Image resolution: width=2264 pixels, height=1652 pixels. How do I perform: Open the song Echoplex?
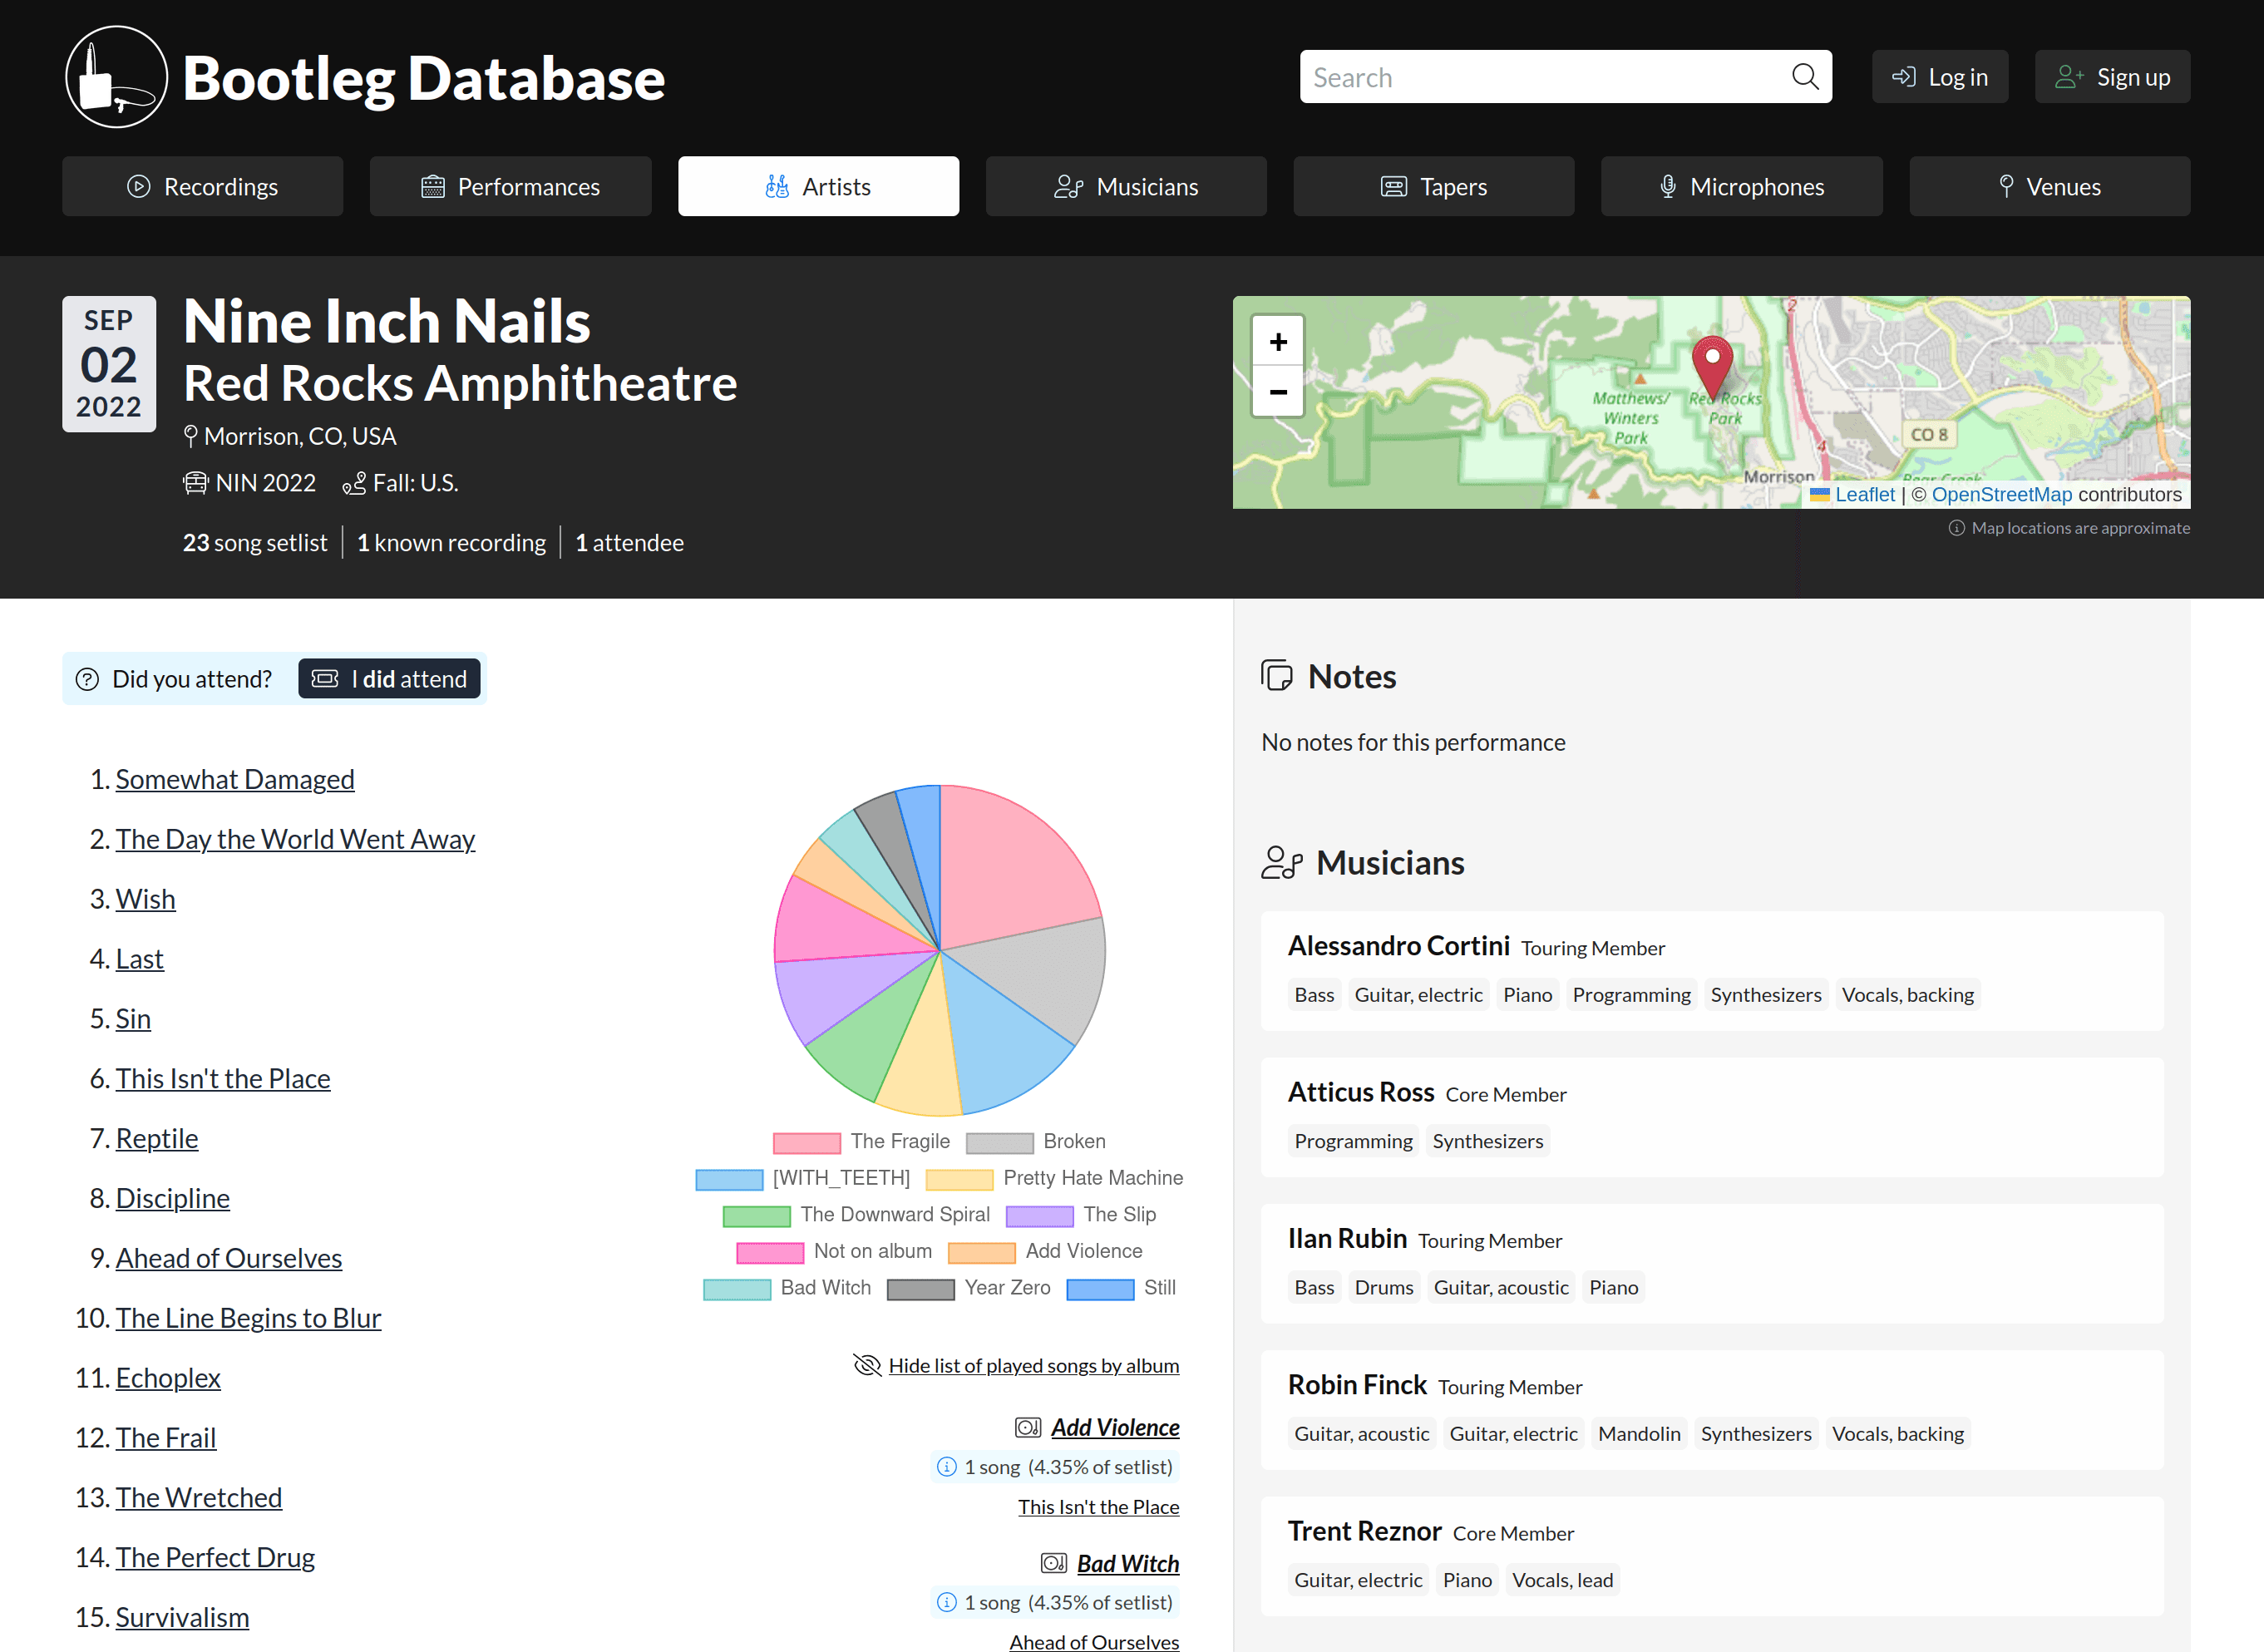coord(168,1378)
